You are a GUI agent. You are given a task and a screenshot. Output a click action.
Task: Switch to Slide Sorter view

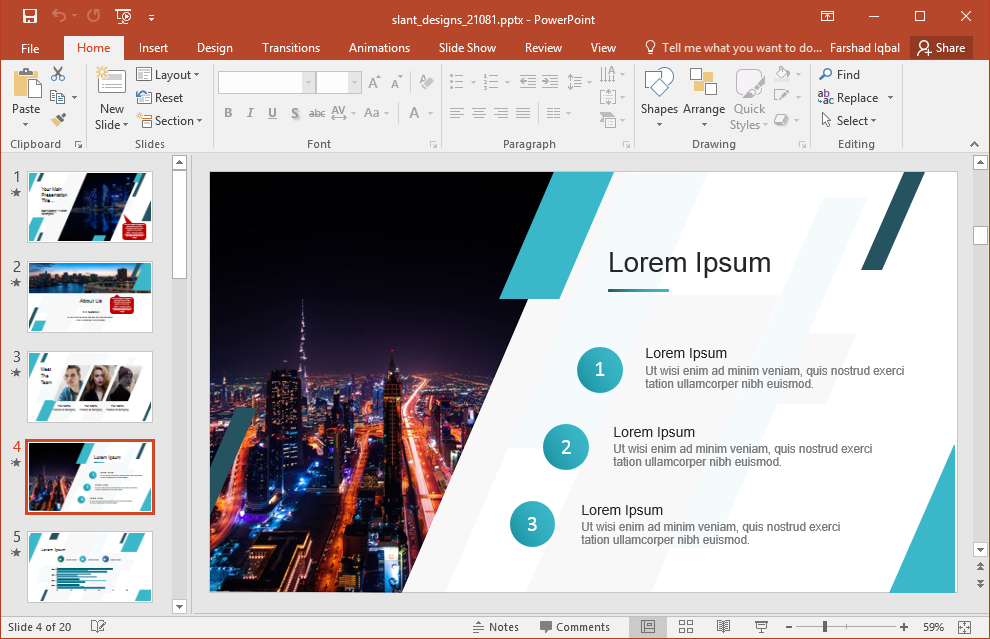click(686, 627)
